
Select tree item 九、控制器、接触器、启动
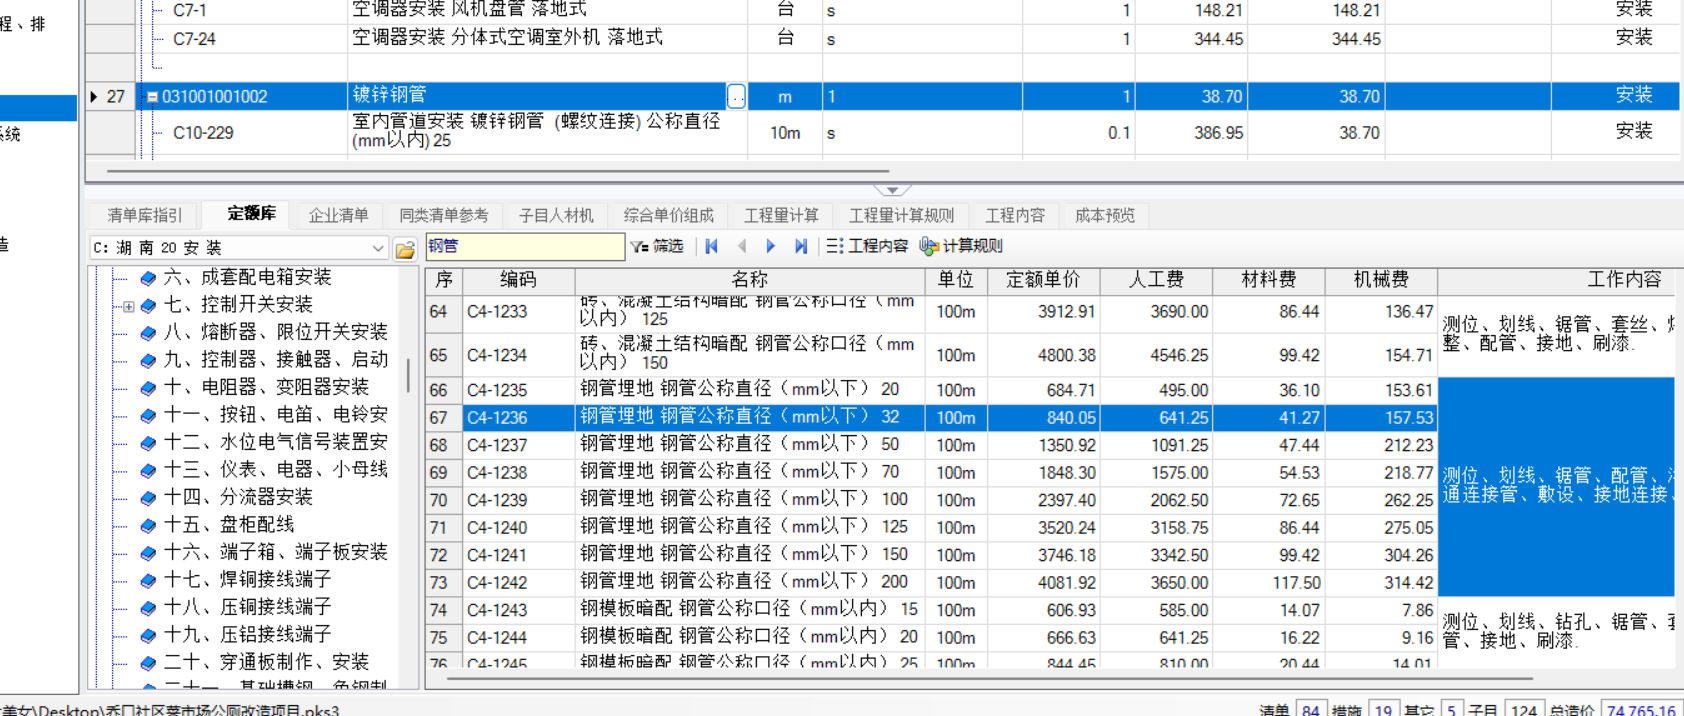[275, 360]
